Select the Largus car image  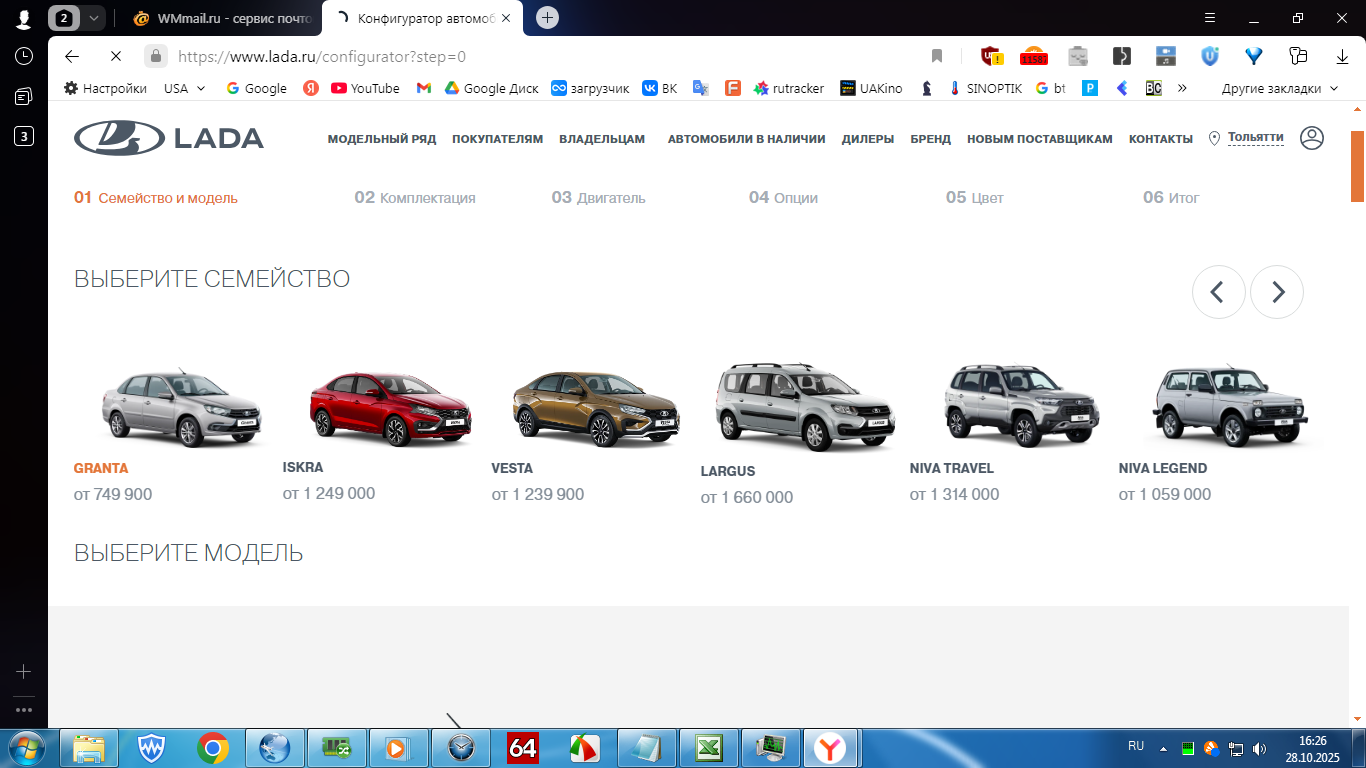(805, 407)
